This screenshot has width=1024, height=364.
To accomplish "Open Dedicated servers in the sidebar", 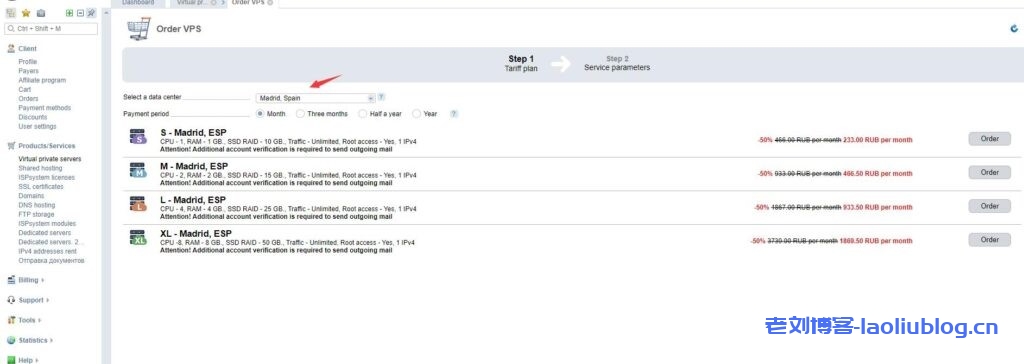I will (x=45, y=233).
